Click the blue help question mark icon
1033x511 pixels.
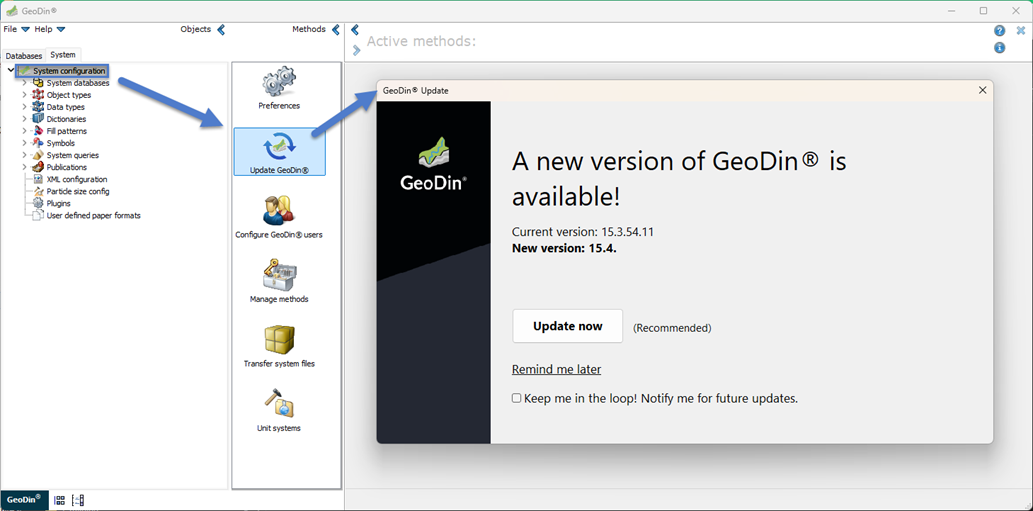tap(999, 31)
